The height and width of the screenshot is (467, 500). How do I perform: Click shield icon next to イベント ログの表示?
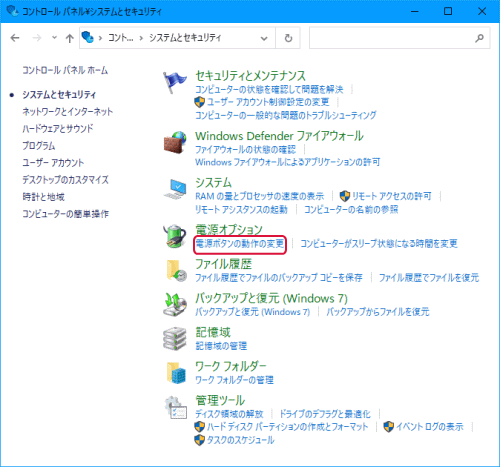[389, 427]
